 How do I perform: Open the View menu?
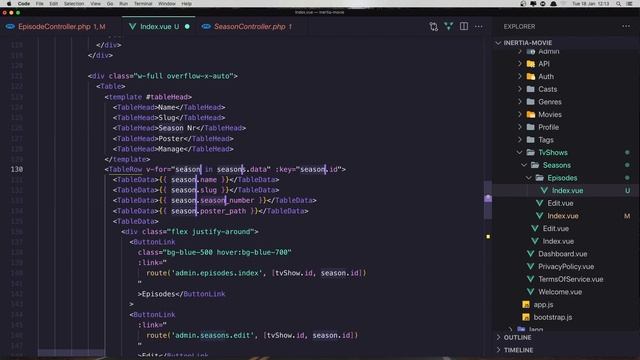(x=96, y=4)
